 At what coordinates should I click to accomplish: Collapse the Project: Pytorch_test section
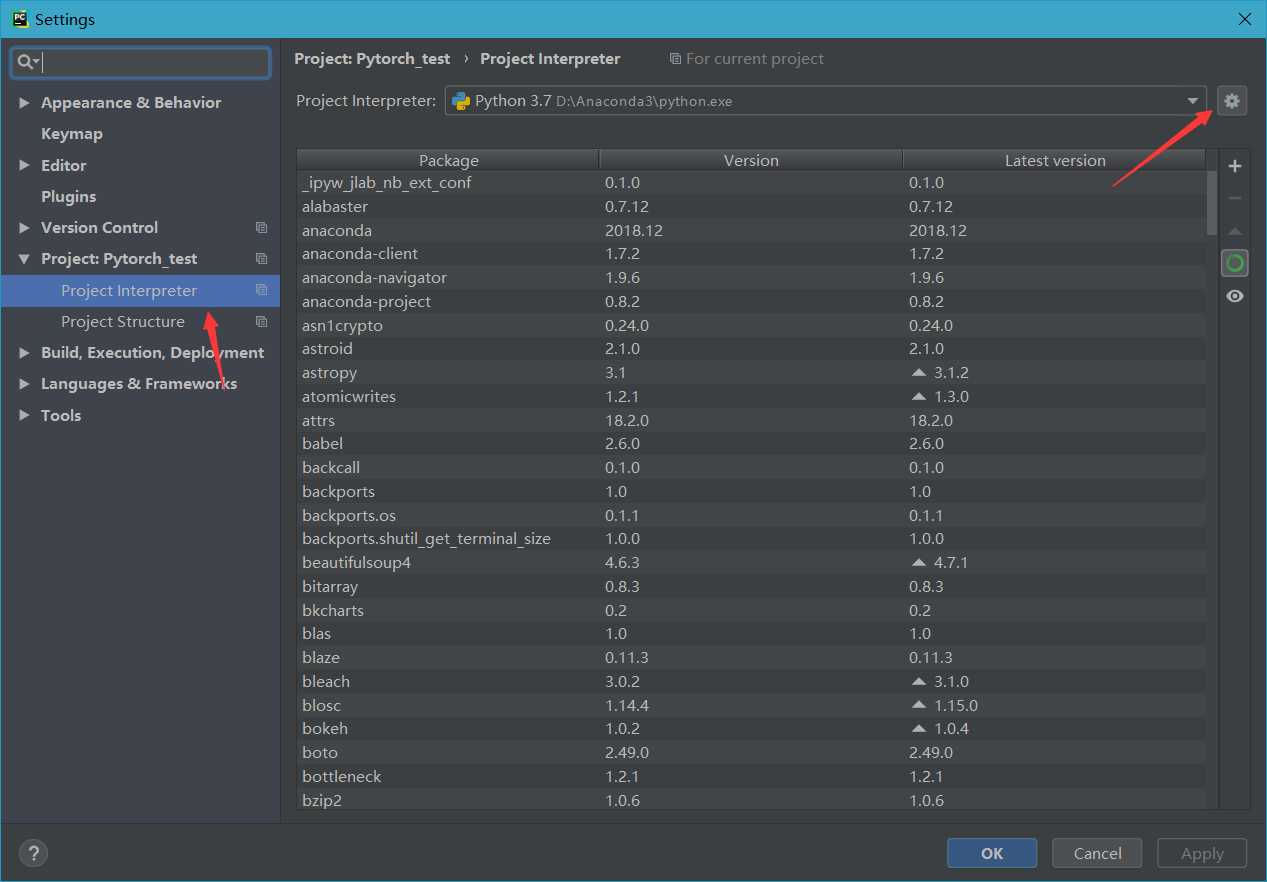coord(24,259)
